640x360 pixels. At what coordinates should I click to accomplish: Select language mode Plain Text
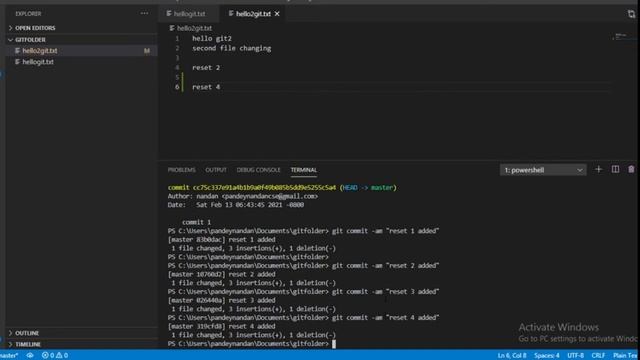coord(625,356)
